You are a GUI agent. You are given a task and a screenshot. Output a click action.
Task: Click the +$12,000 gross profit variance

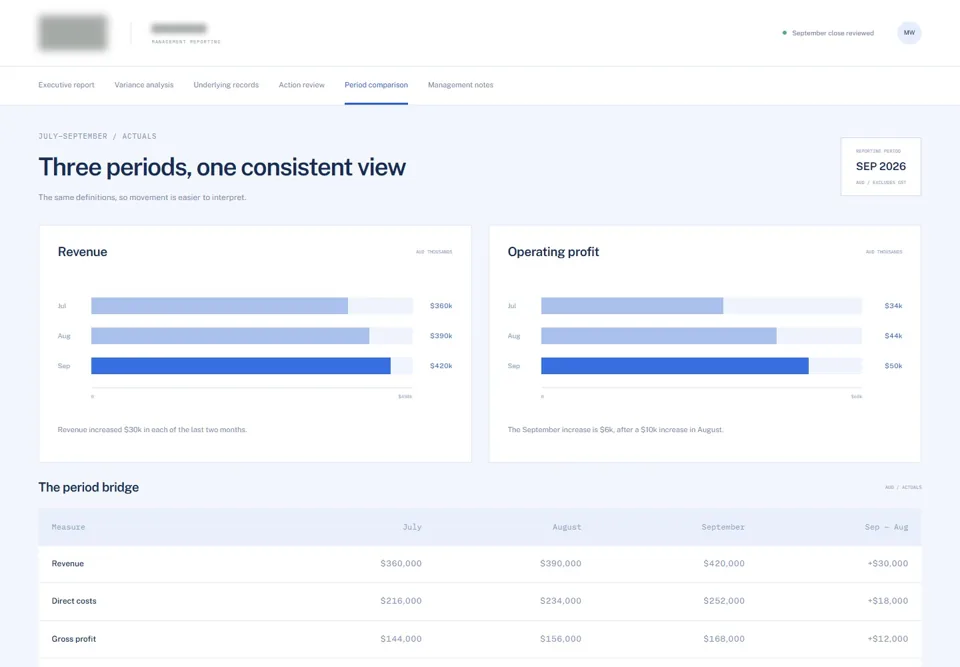tap(888, 639)
